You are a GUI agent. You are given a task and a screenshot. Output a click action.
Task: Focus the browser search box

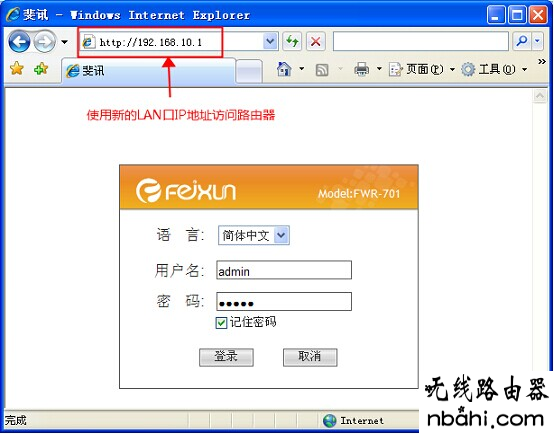(x=421, y=41)
